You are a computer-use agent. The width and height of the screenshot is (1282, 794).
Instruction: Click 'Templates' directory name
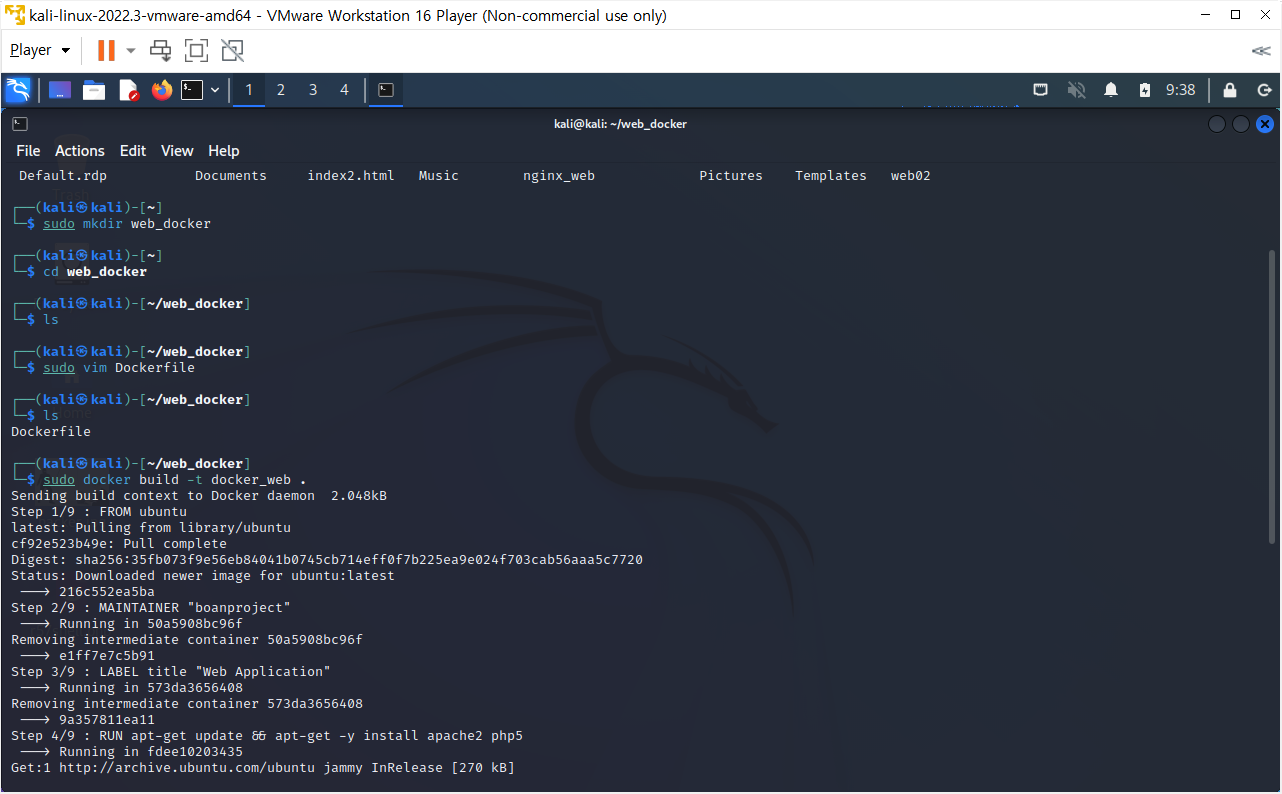pyautogui.click(x=831, y=176)
